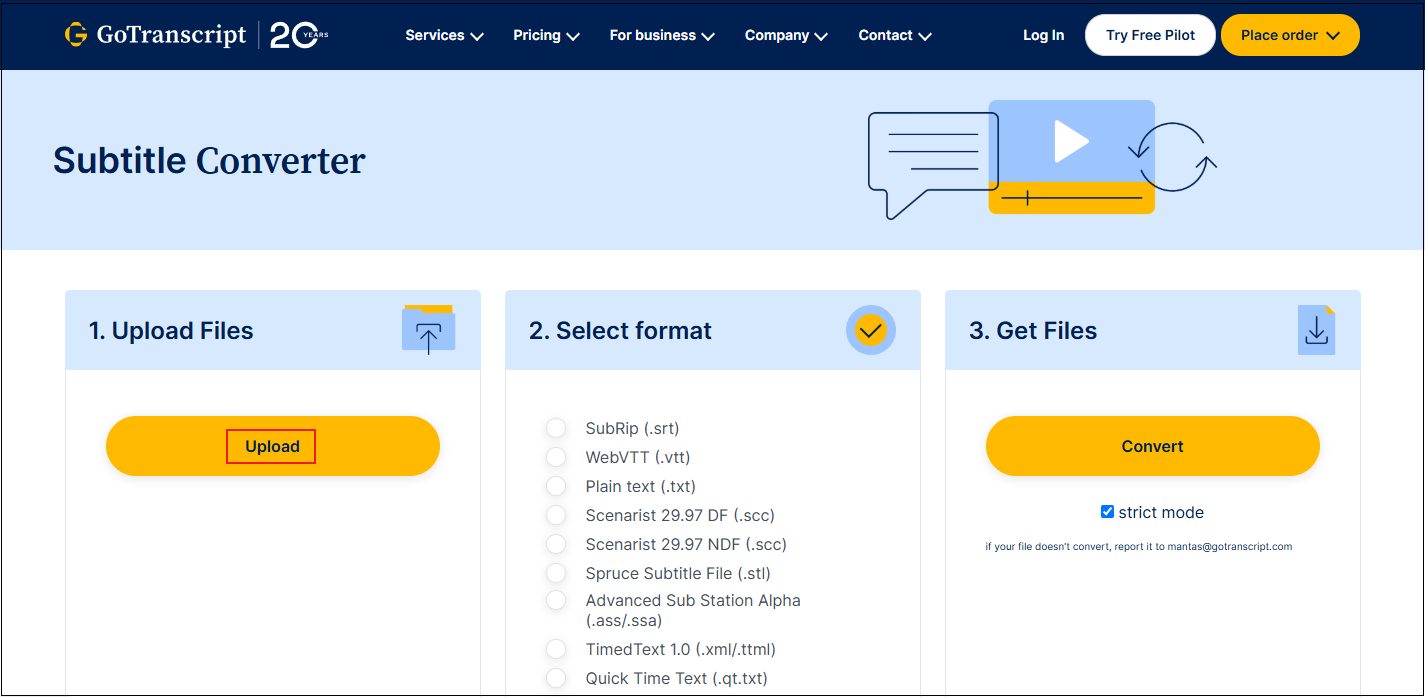Click the upload folder icon beside Upload Files
The height and width of the screenshot is (697, 1425).
pyautogui.click(x=429, y=330)
